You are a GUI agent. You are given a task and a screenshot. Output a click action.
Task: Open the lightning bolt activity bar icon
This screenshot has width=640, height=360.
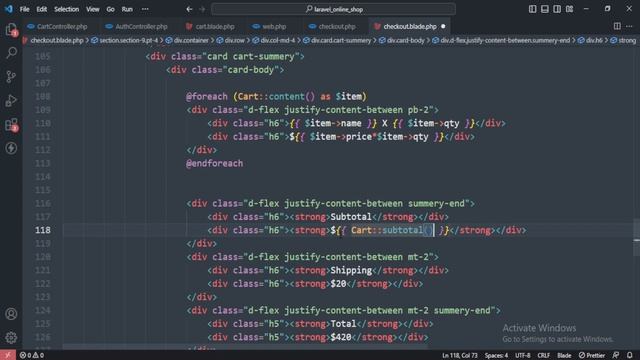pos(11,148)
